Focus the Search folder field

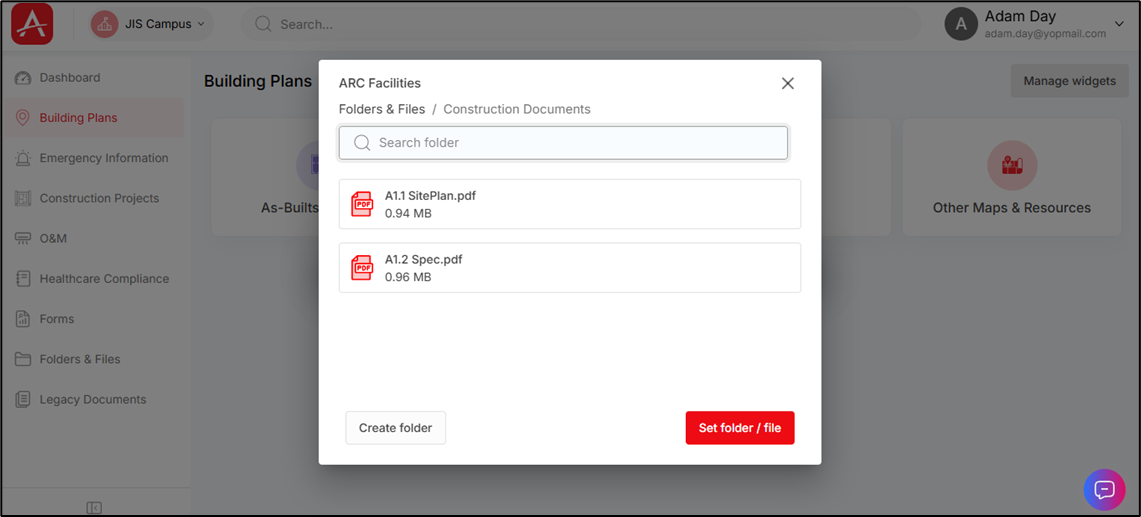[x=563, y=143]
